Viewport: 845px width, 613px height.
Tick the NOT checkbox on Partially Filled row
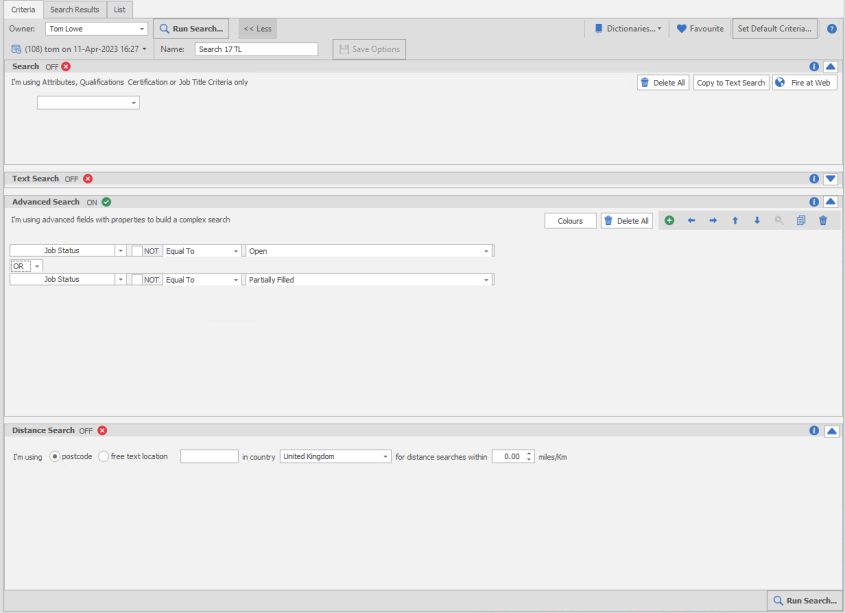(x=137, y=280)
